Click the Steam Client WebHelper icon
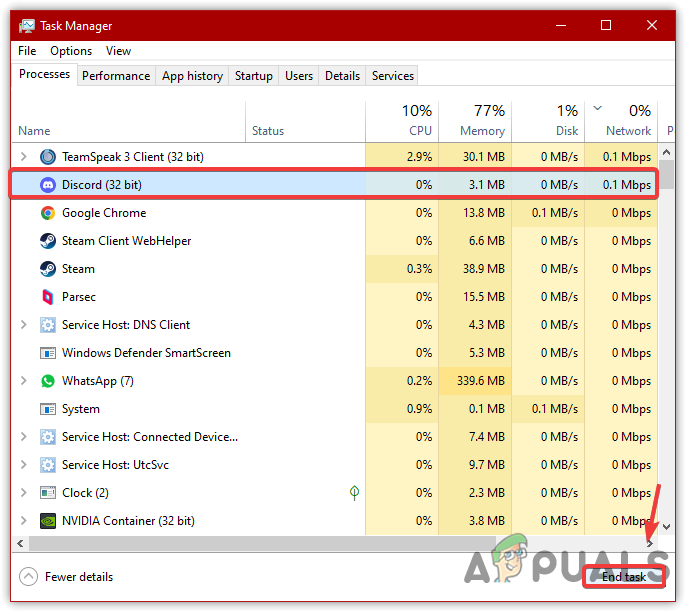The width and height of the screenshot is (686, 612). point(48,241)
